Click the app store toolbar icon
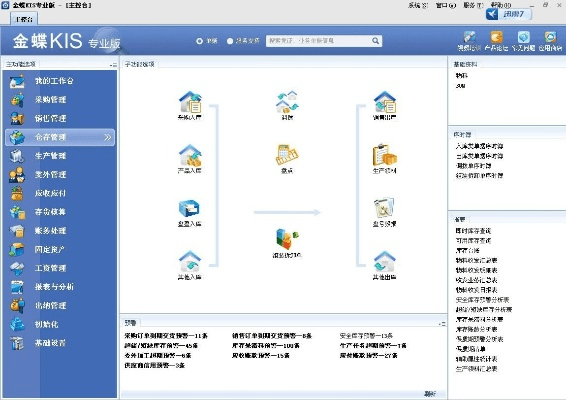This screenshot has height=400, width=566. [550, 41]
